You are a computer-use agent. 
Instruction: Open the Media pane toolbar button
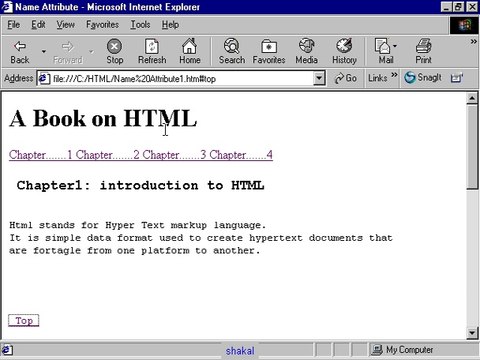click(x=306, y=52)
